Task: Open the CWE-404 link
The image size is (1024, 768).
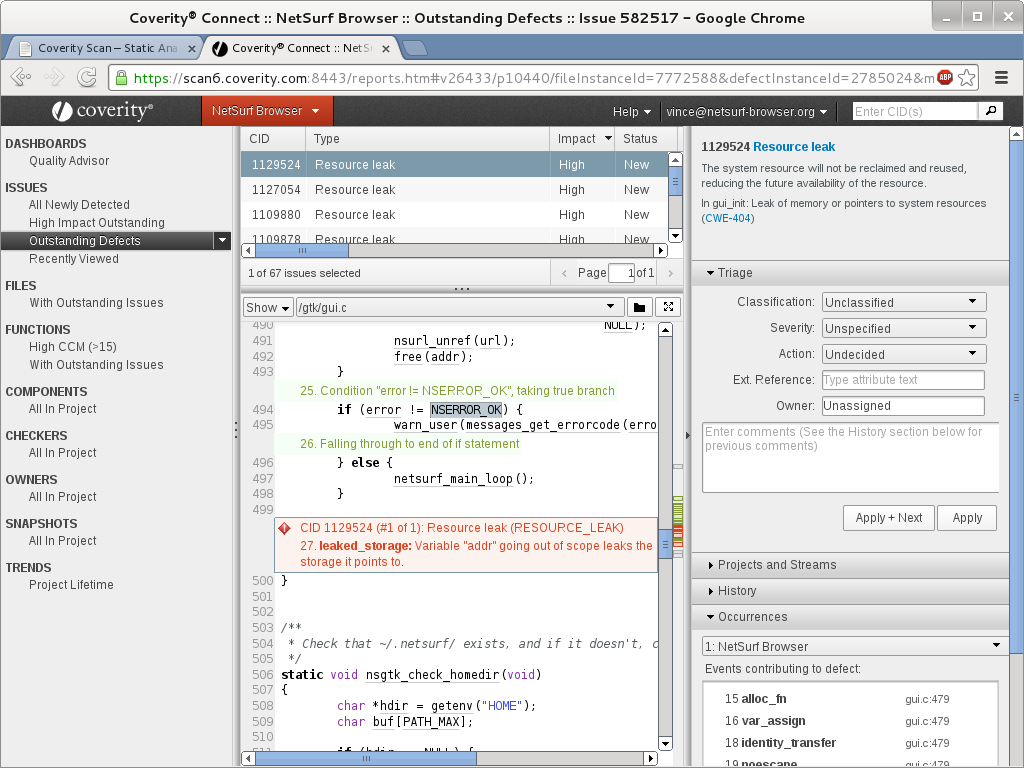Action: point(728,218)
